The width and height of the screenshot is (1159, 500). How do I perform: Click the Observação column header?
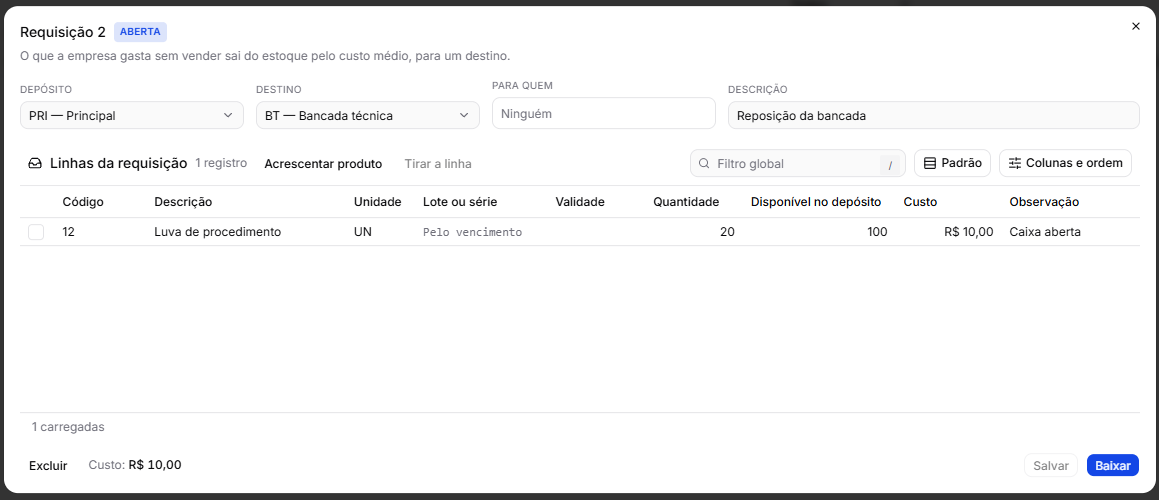click(1044, 202)
